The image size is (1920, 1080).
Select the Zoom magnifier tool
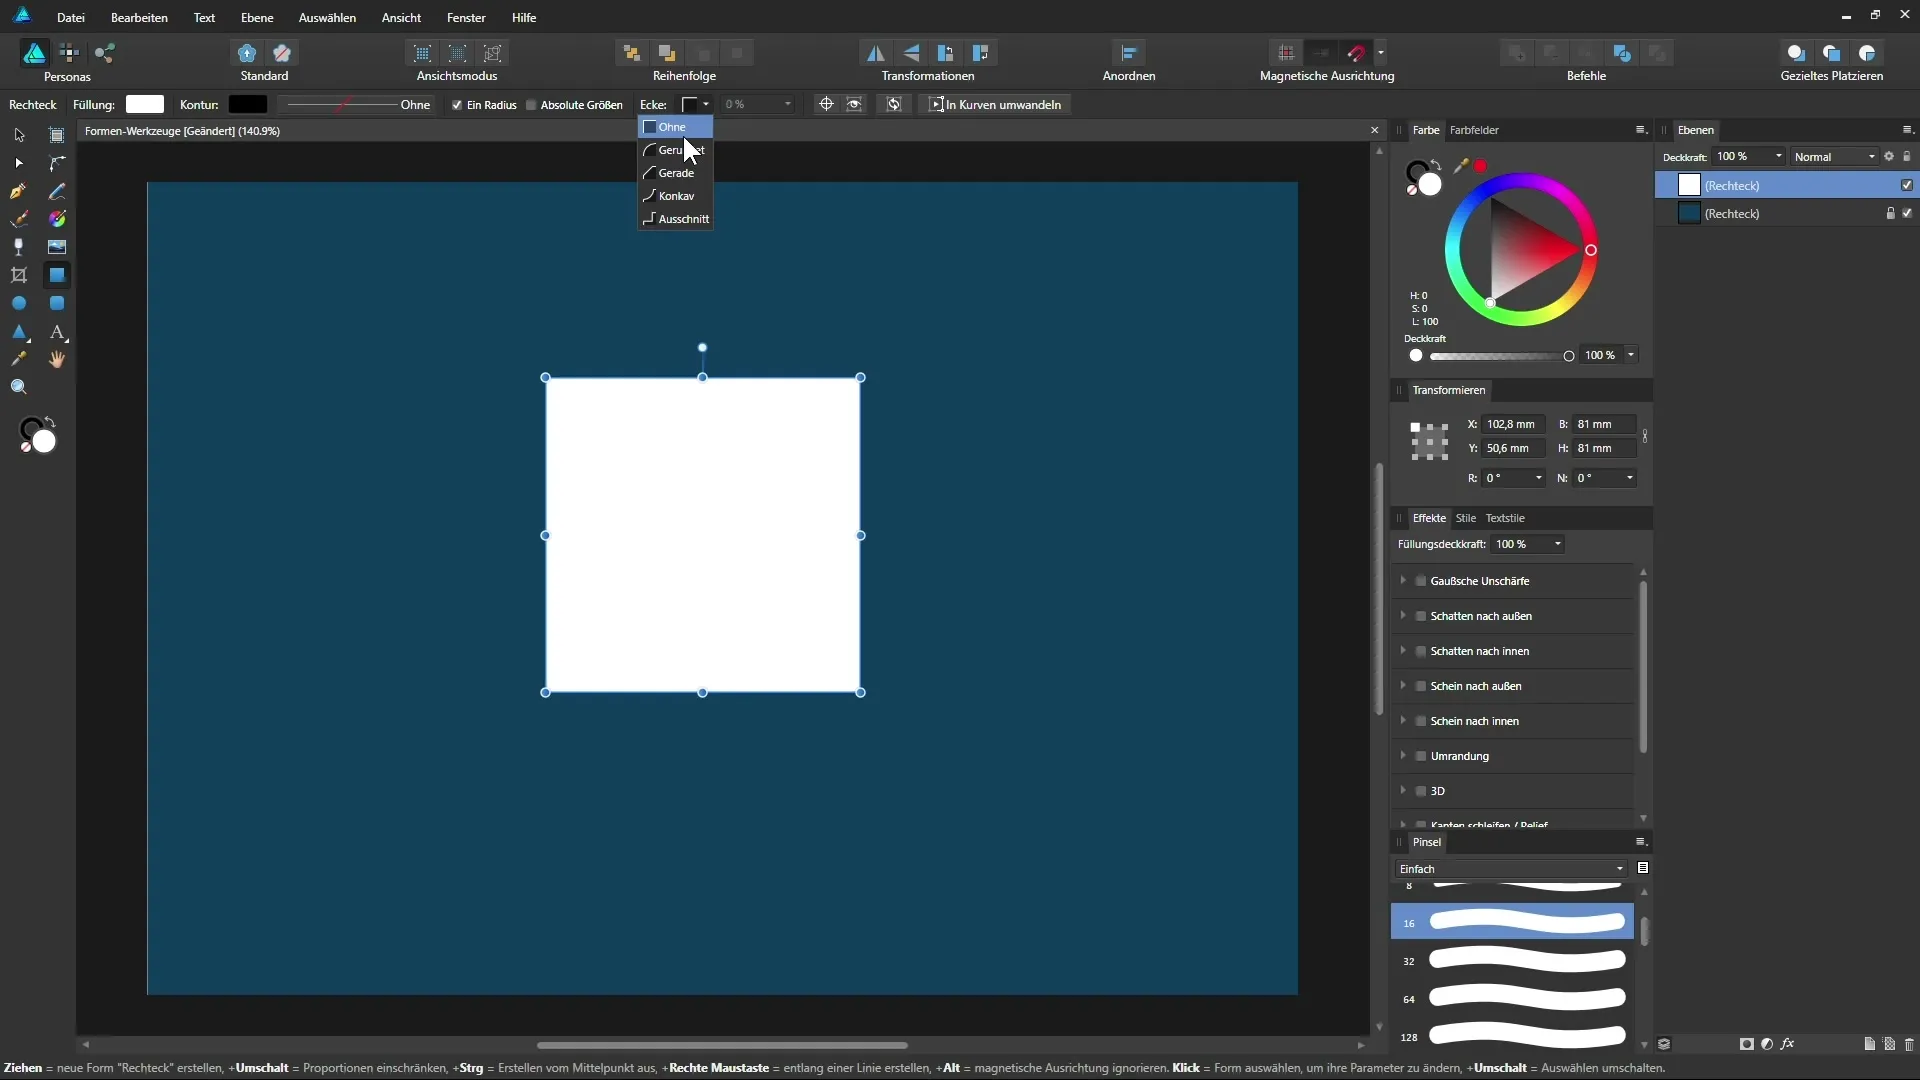click(19, 388)
